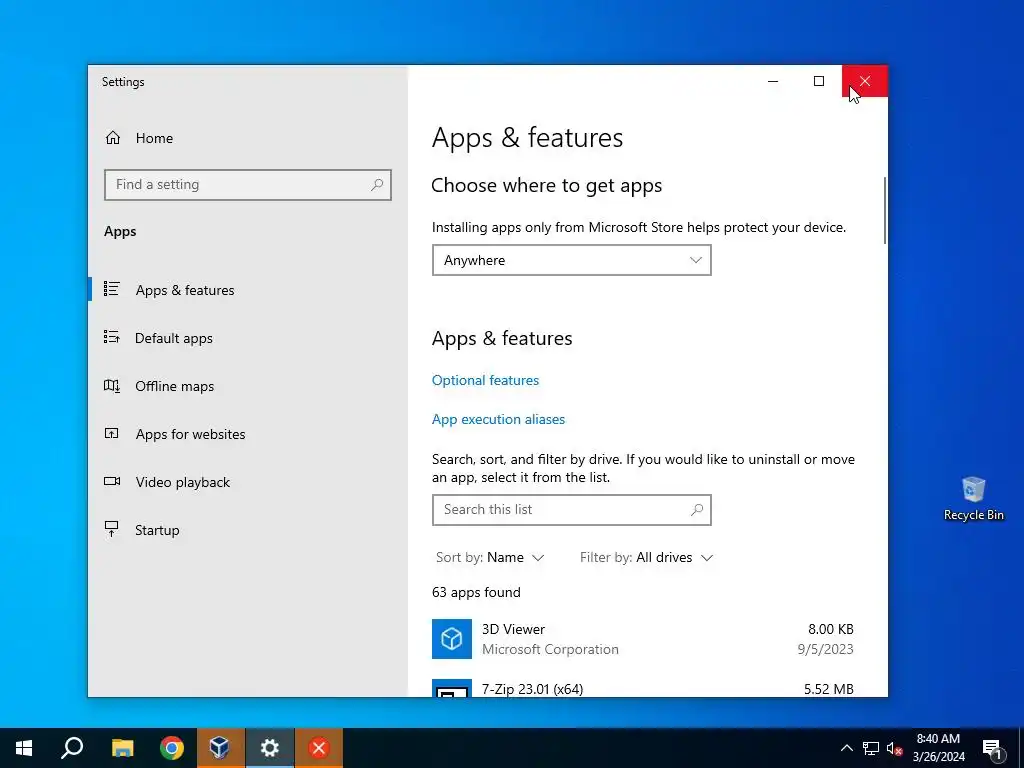Click the Startup sidebar icon

click(x=112, y=529)
